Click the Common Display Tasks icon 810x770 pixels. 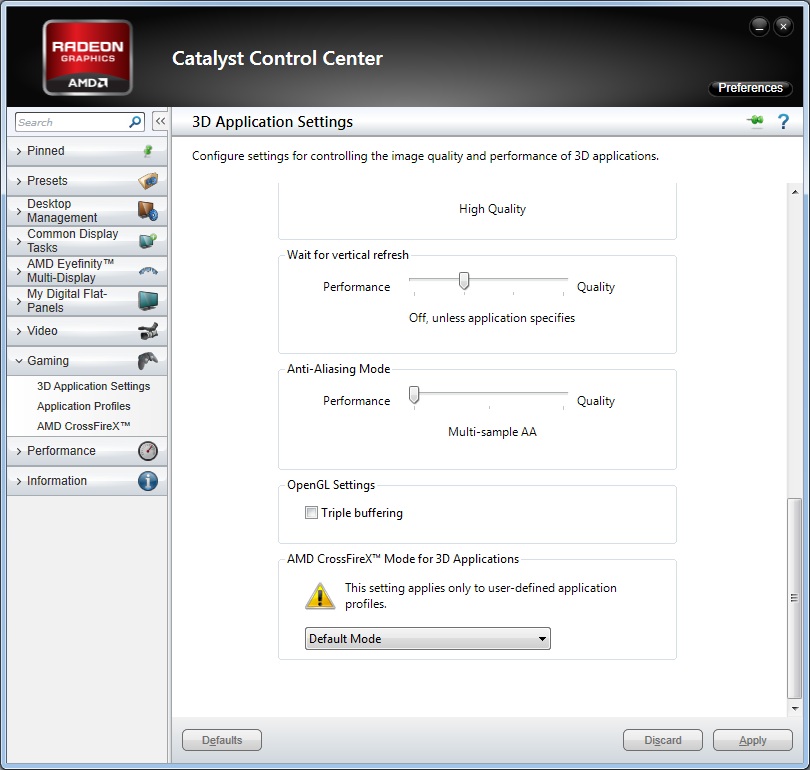pyautogui.click(x=148, y=241)
